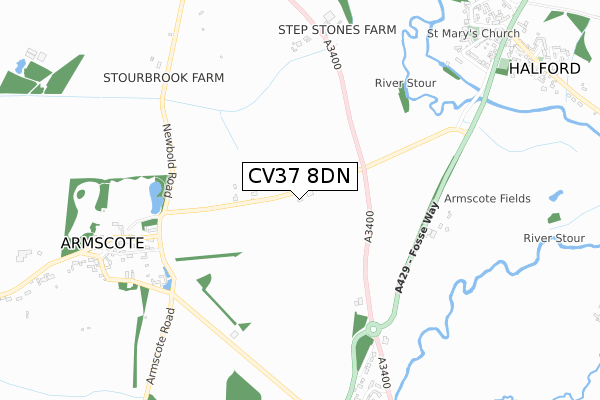Select the River Stour label near Halford

point(405,83)
